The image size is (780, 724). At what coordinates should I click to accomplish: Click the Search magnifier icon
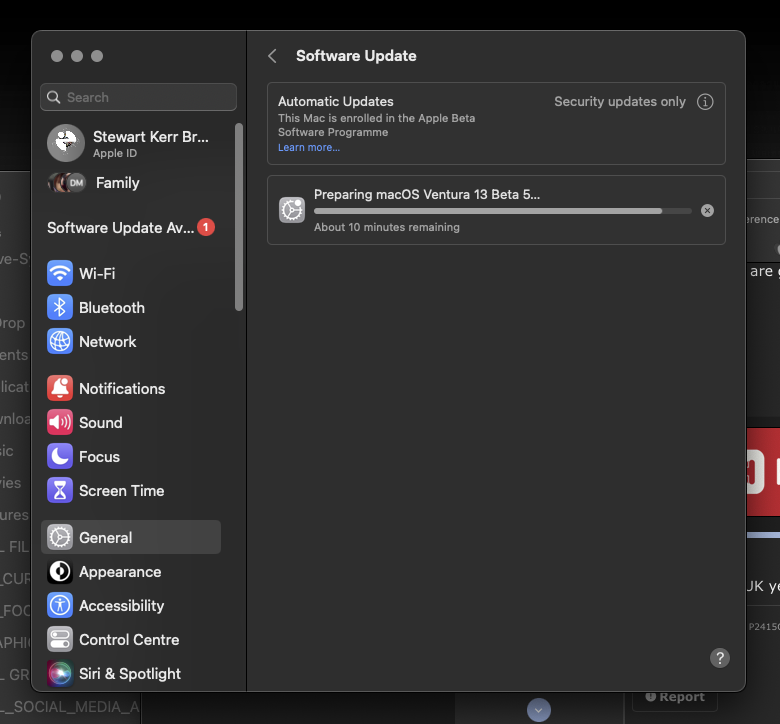[54, 97]
